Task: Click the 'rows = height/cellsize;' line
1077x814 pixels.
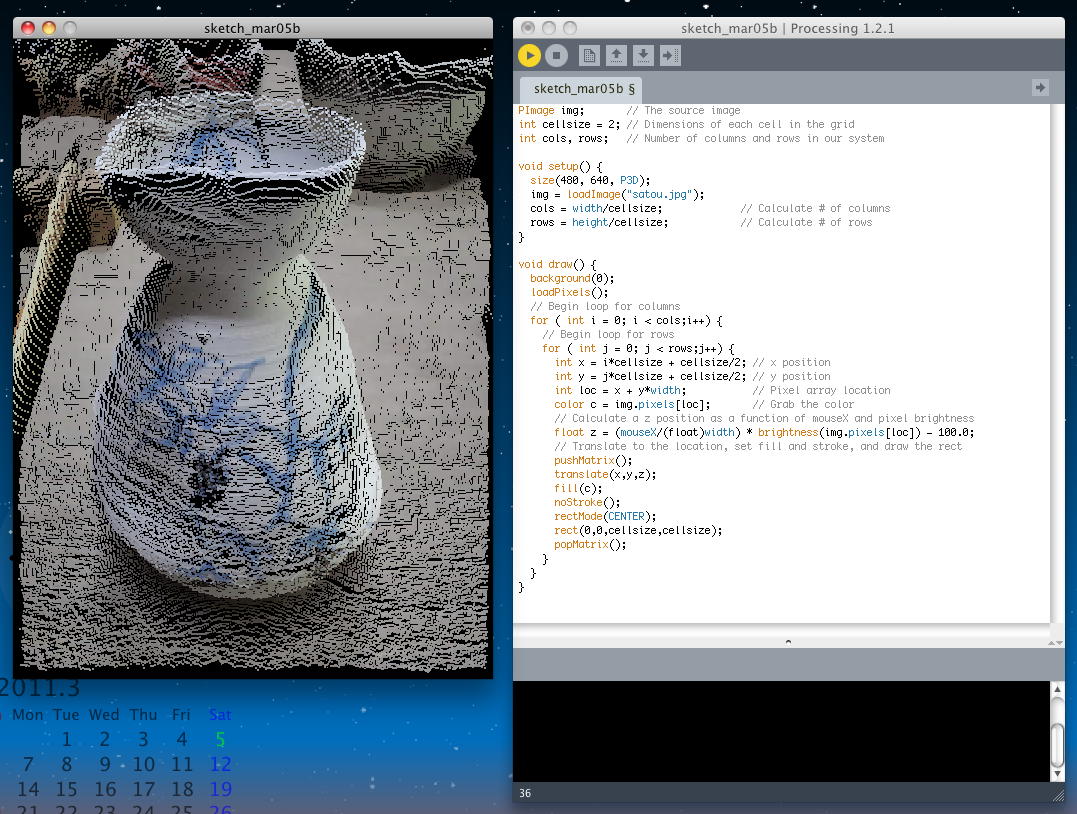Action: 598,223
